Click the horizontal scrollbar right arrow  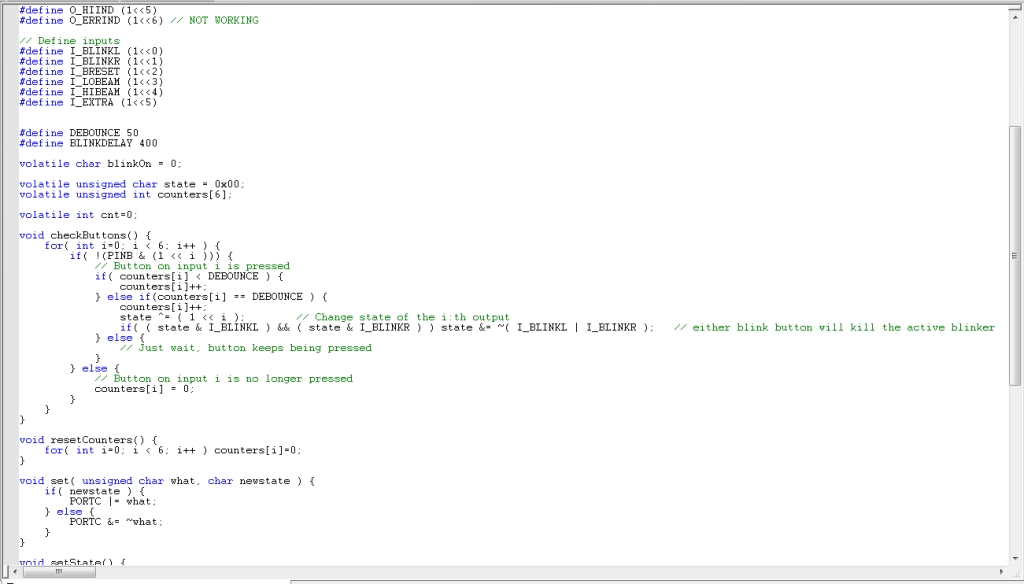point(1003,571)
